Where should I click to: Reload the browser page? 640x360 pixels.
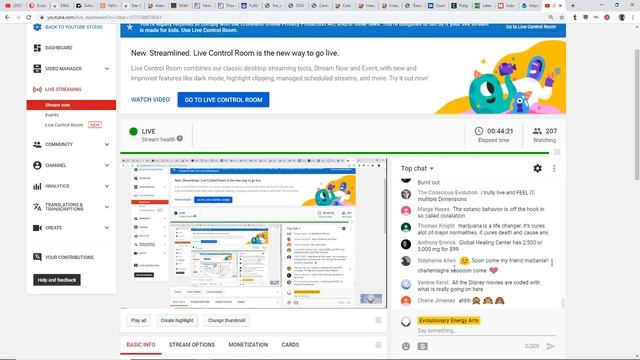29,18
